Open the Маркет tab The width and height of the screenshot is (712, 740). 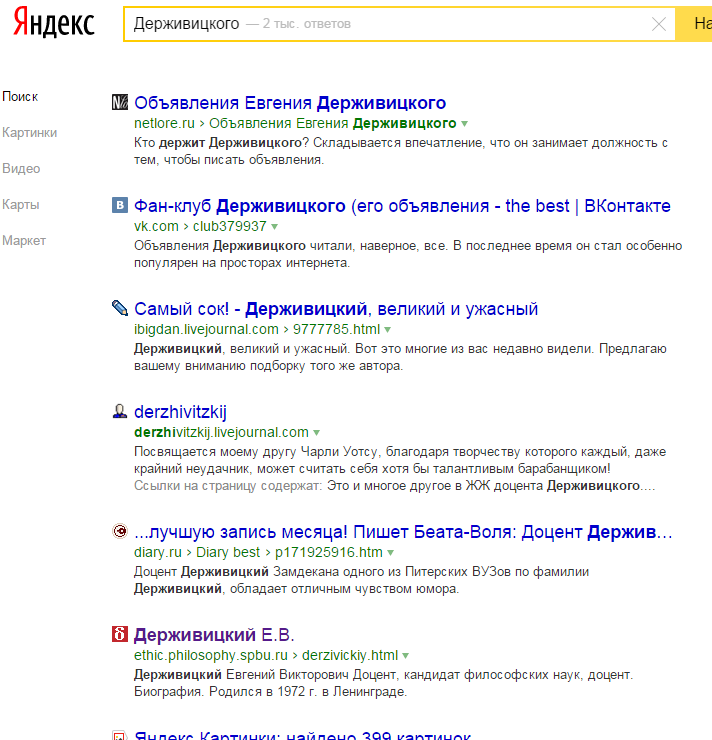click(24, 240)
